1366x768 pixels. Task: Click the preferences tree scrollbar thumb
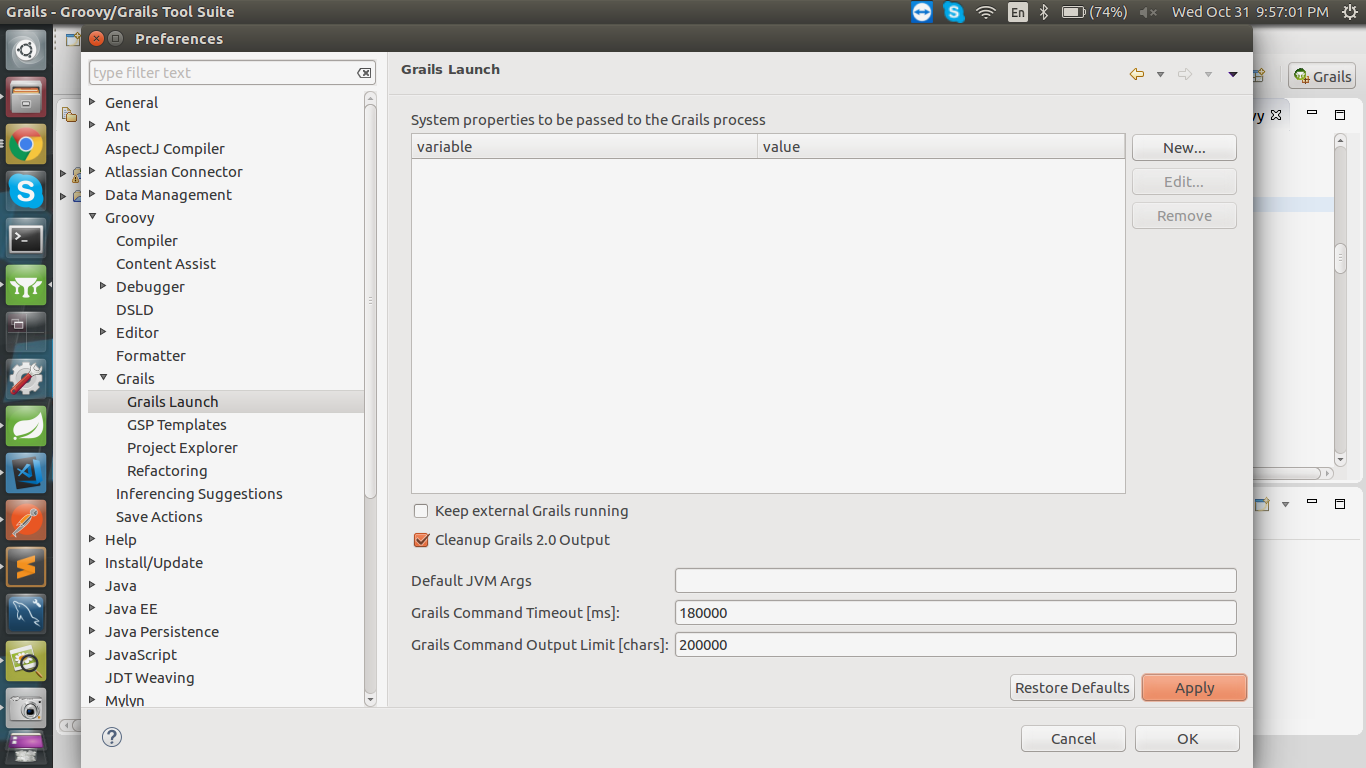(x=371, y=303)
